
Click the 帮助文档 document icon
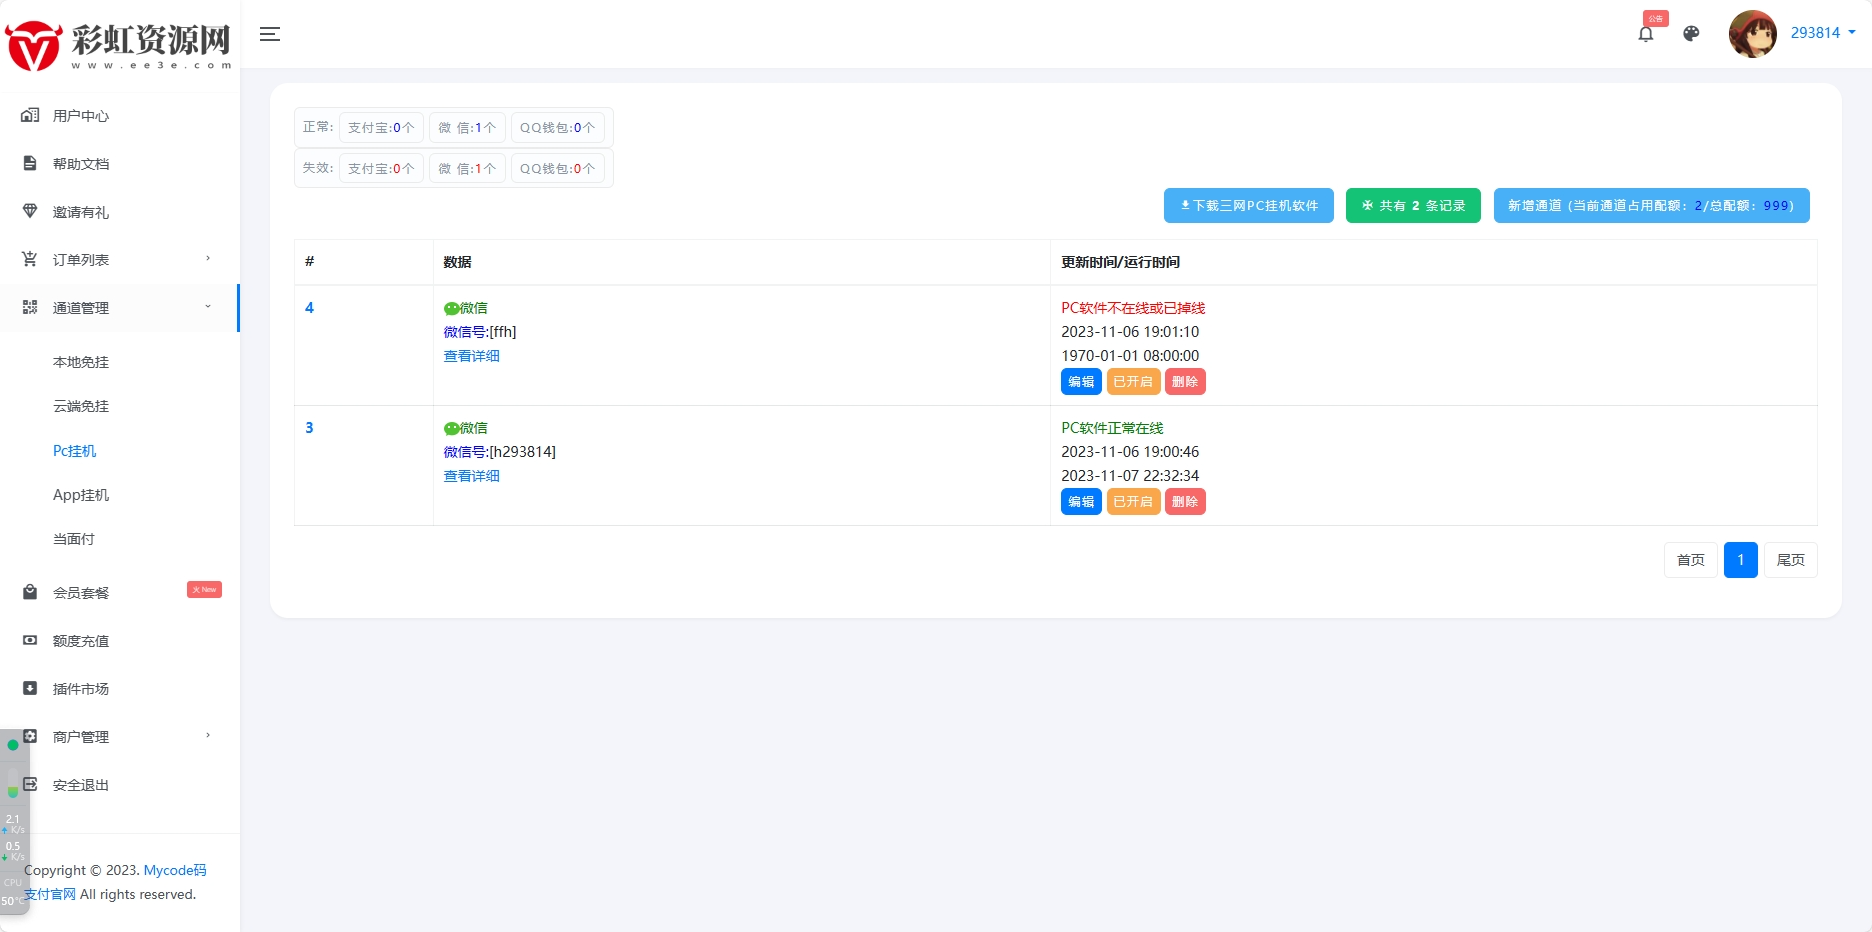pos(30,164)
